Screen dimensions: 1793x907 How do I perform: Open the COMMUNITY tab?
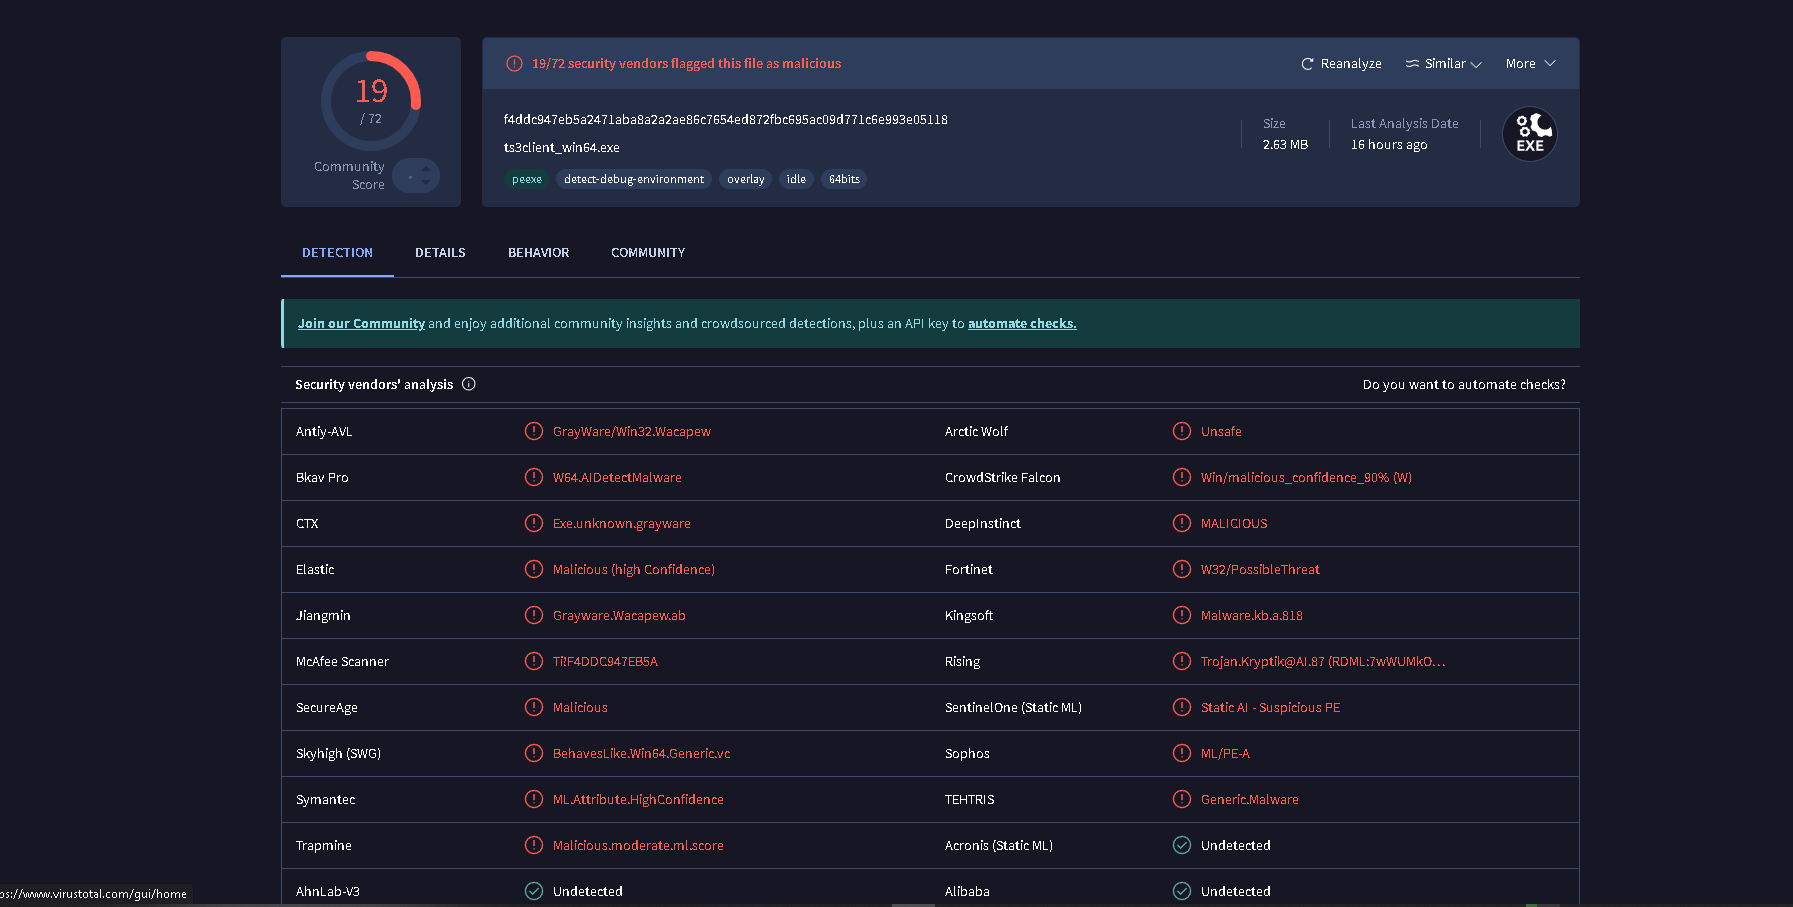648,253
